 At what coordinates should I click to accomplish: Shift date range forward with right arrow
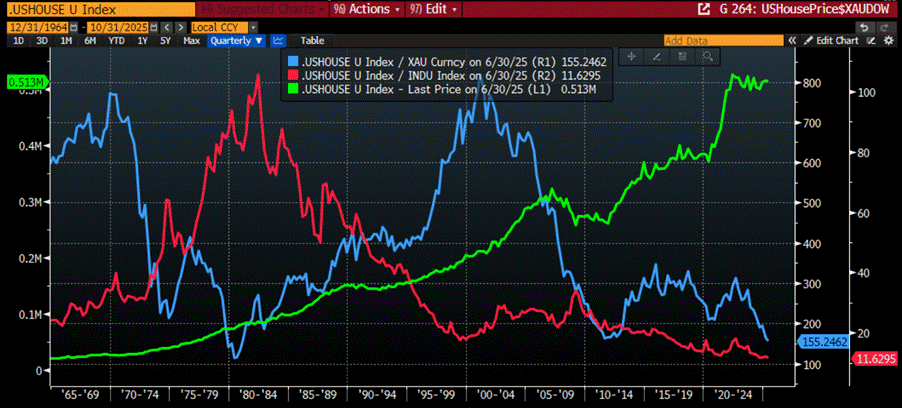click(181, 27)
